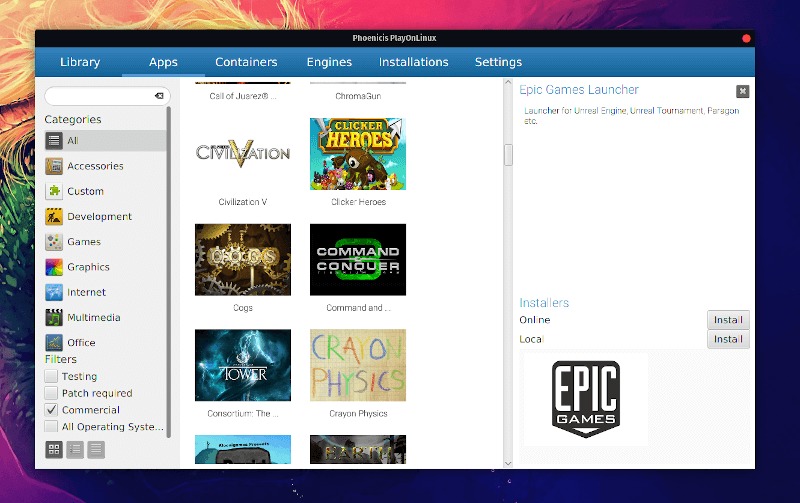The height and width of the screenshot is (503, 800).
Task: Click the Multimedia category label
Action: (x=94, y=317)
